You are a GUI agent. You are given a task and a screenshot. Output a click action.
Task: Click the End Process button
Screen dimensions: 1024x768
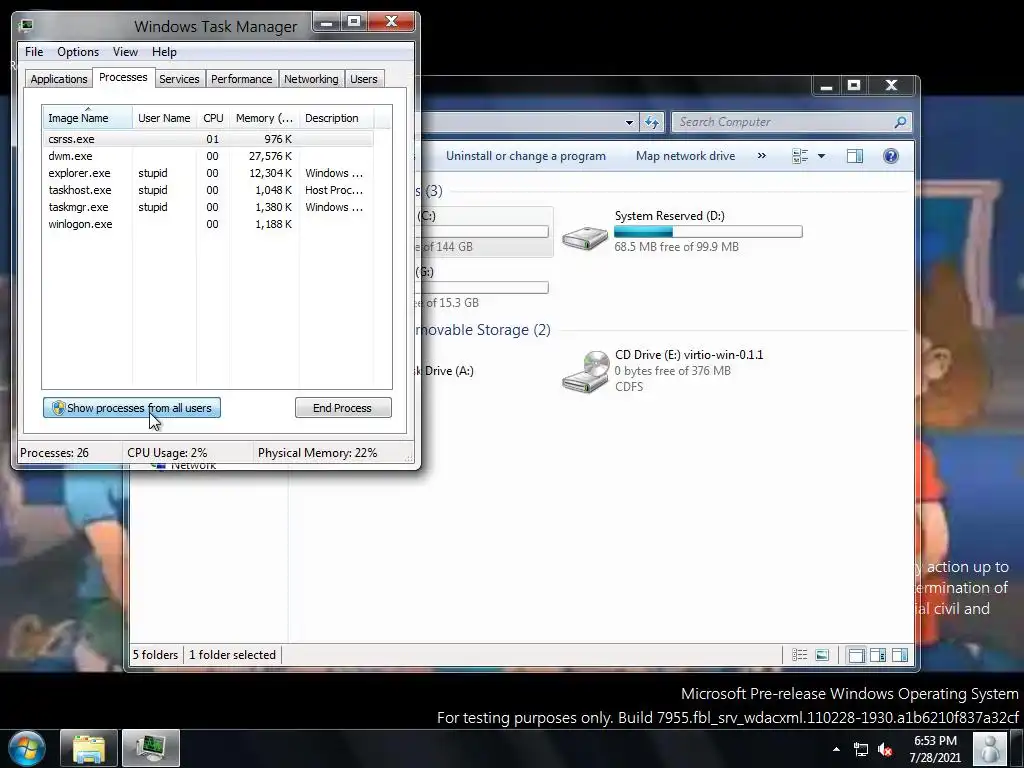[343, 408]
